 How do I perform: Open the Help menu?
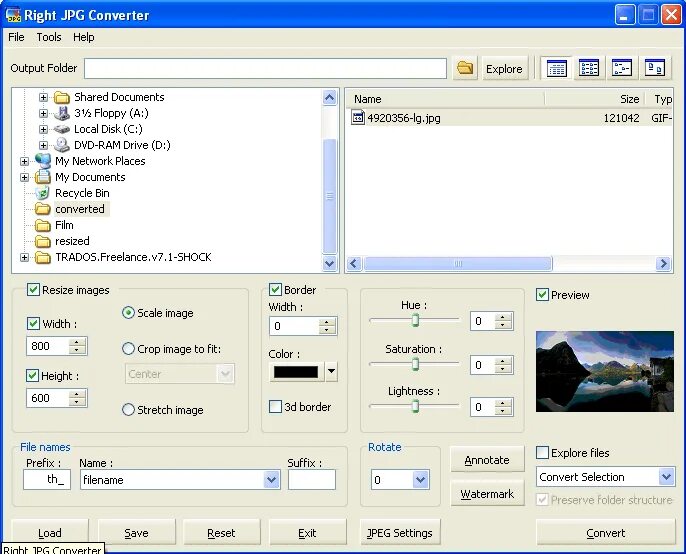pyautogui.click(x=84, y=37)
